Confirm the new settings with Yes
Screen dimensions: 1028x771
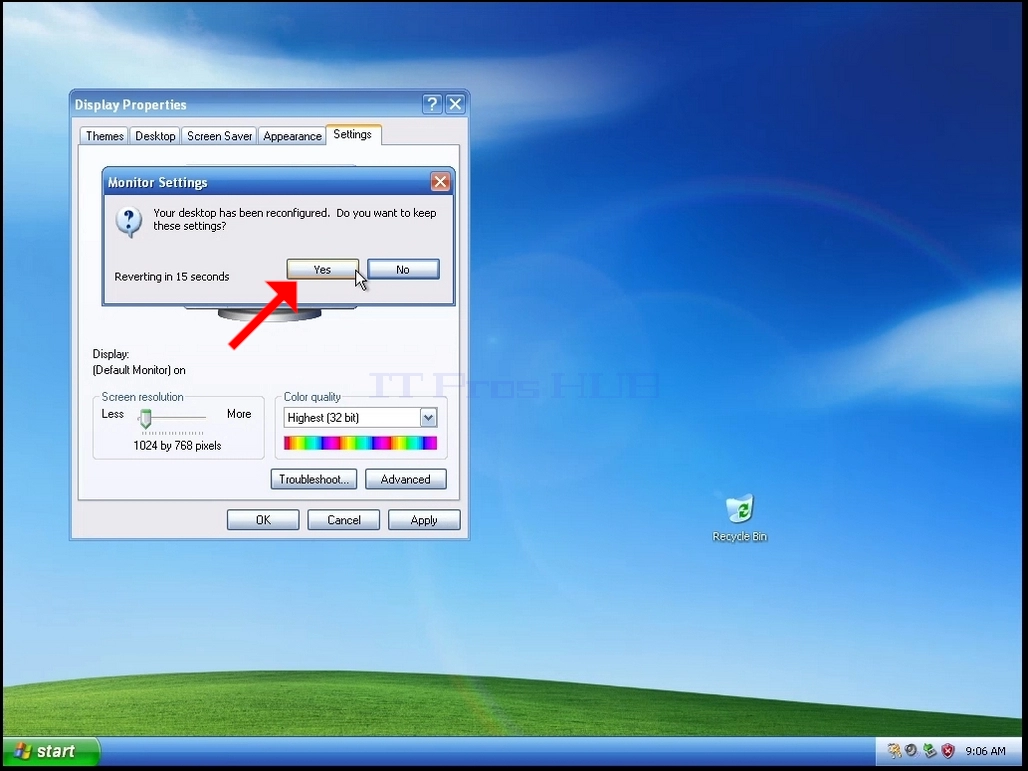(x=323, y=269)
